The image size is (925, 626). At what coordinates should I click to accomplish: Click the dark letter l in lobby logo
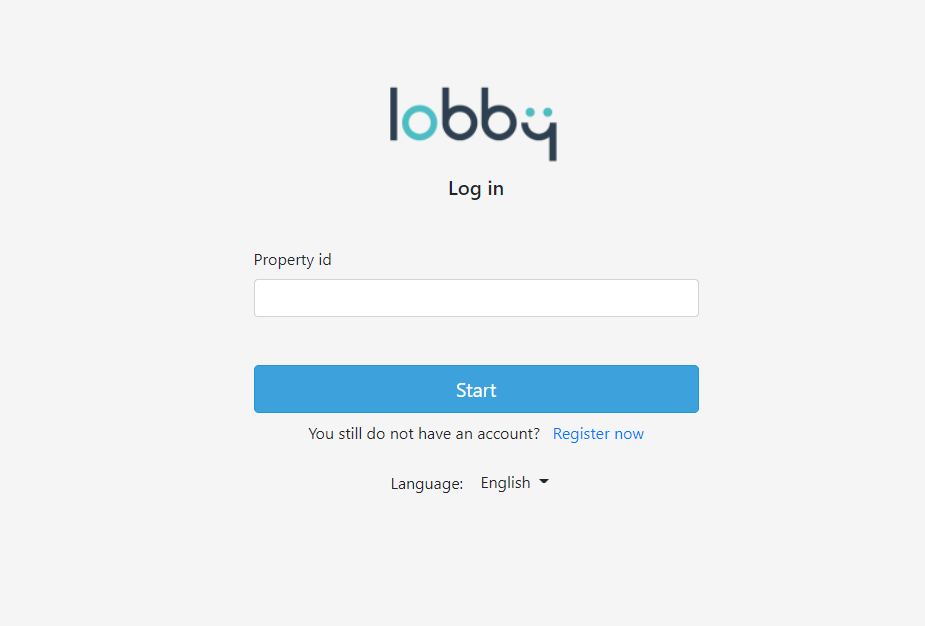[394, 114]
